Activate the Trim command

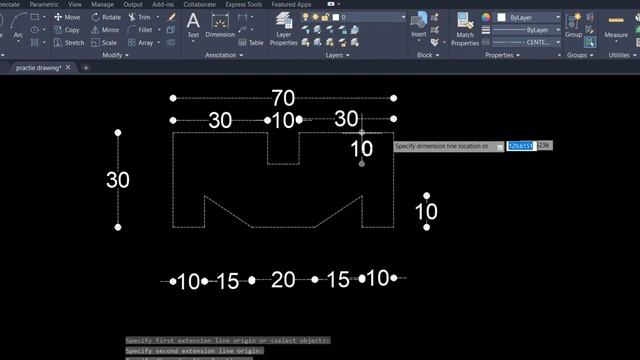[x=140, y=17]
